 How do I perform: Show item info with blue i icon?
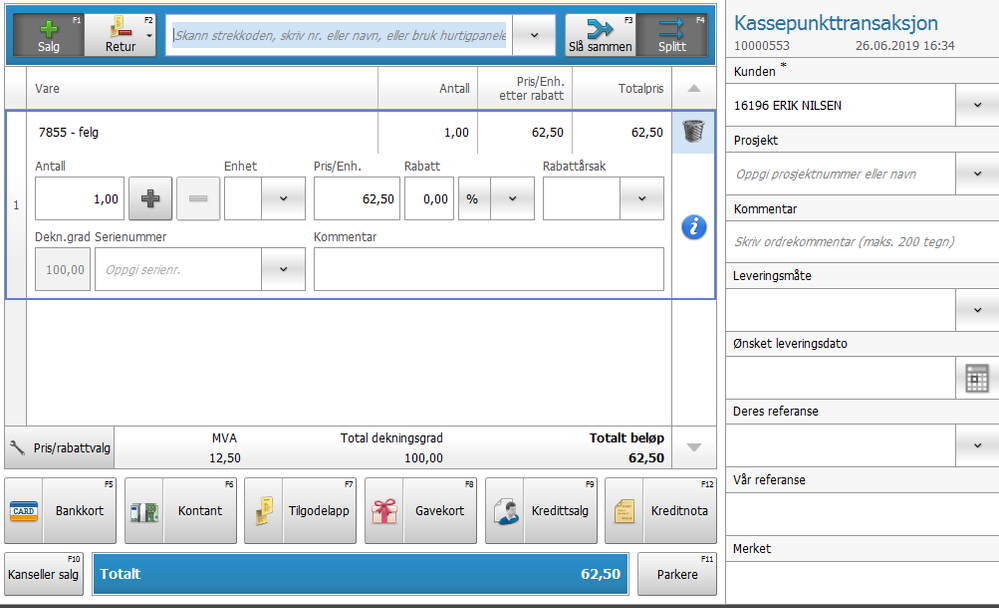pyautogui.click(x=694, y=227)
